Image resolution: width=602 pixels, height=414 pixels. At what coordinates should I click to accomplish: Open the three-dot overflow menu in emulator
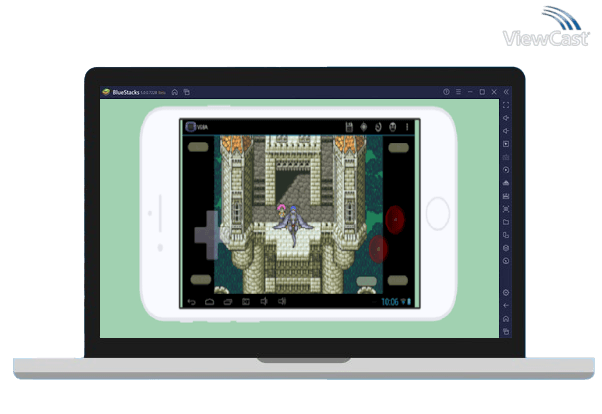(x=407, y=127)
